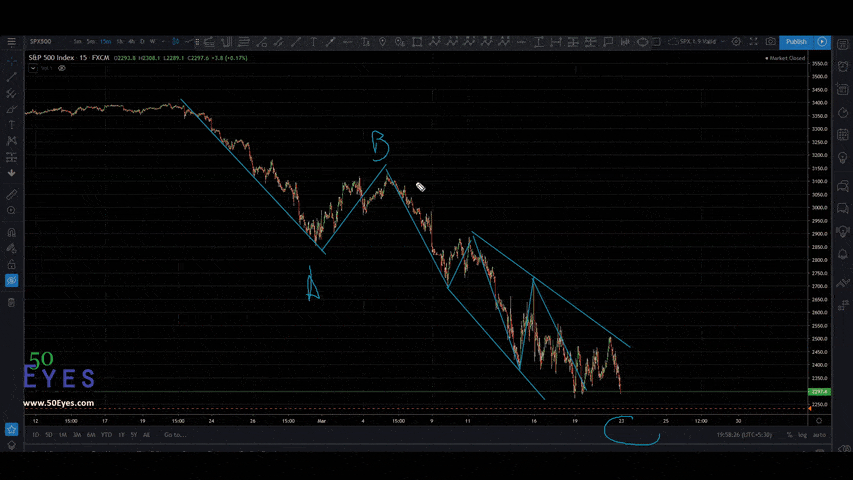Toggle fullscreen mode

(x=753, y=42)
